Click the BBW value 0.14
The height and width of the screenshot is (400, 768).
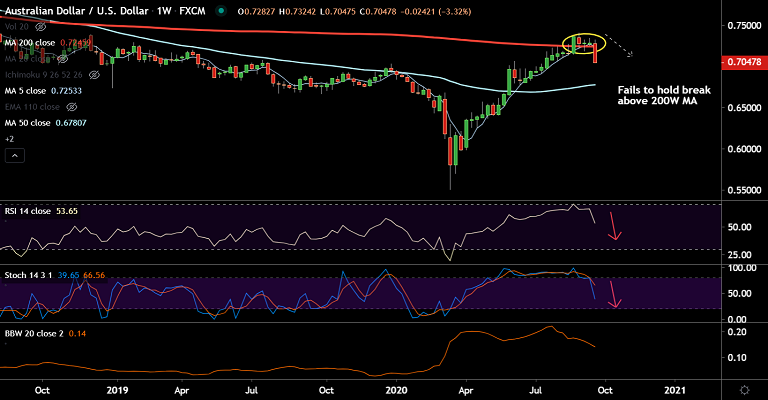(x=77, y=333)
